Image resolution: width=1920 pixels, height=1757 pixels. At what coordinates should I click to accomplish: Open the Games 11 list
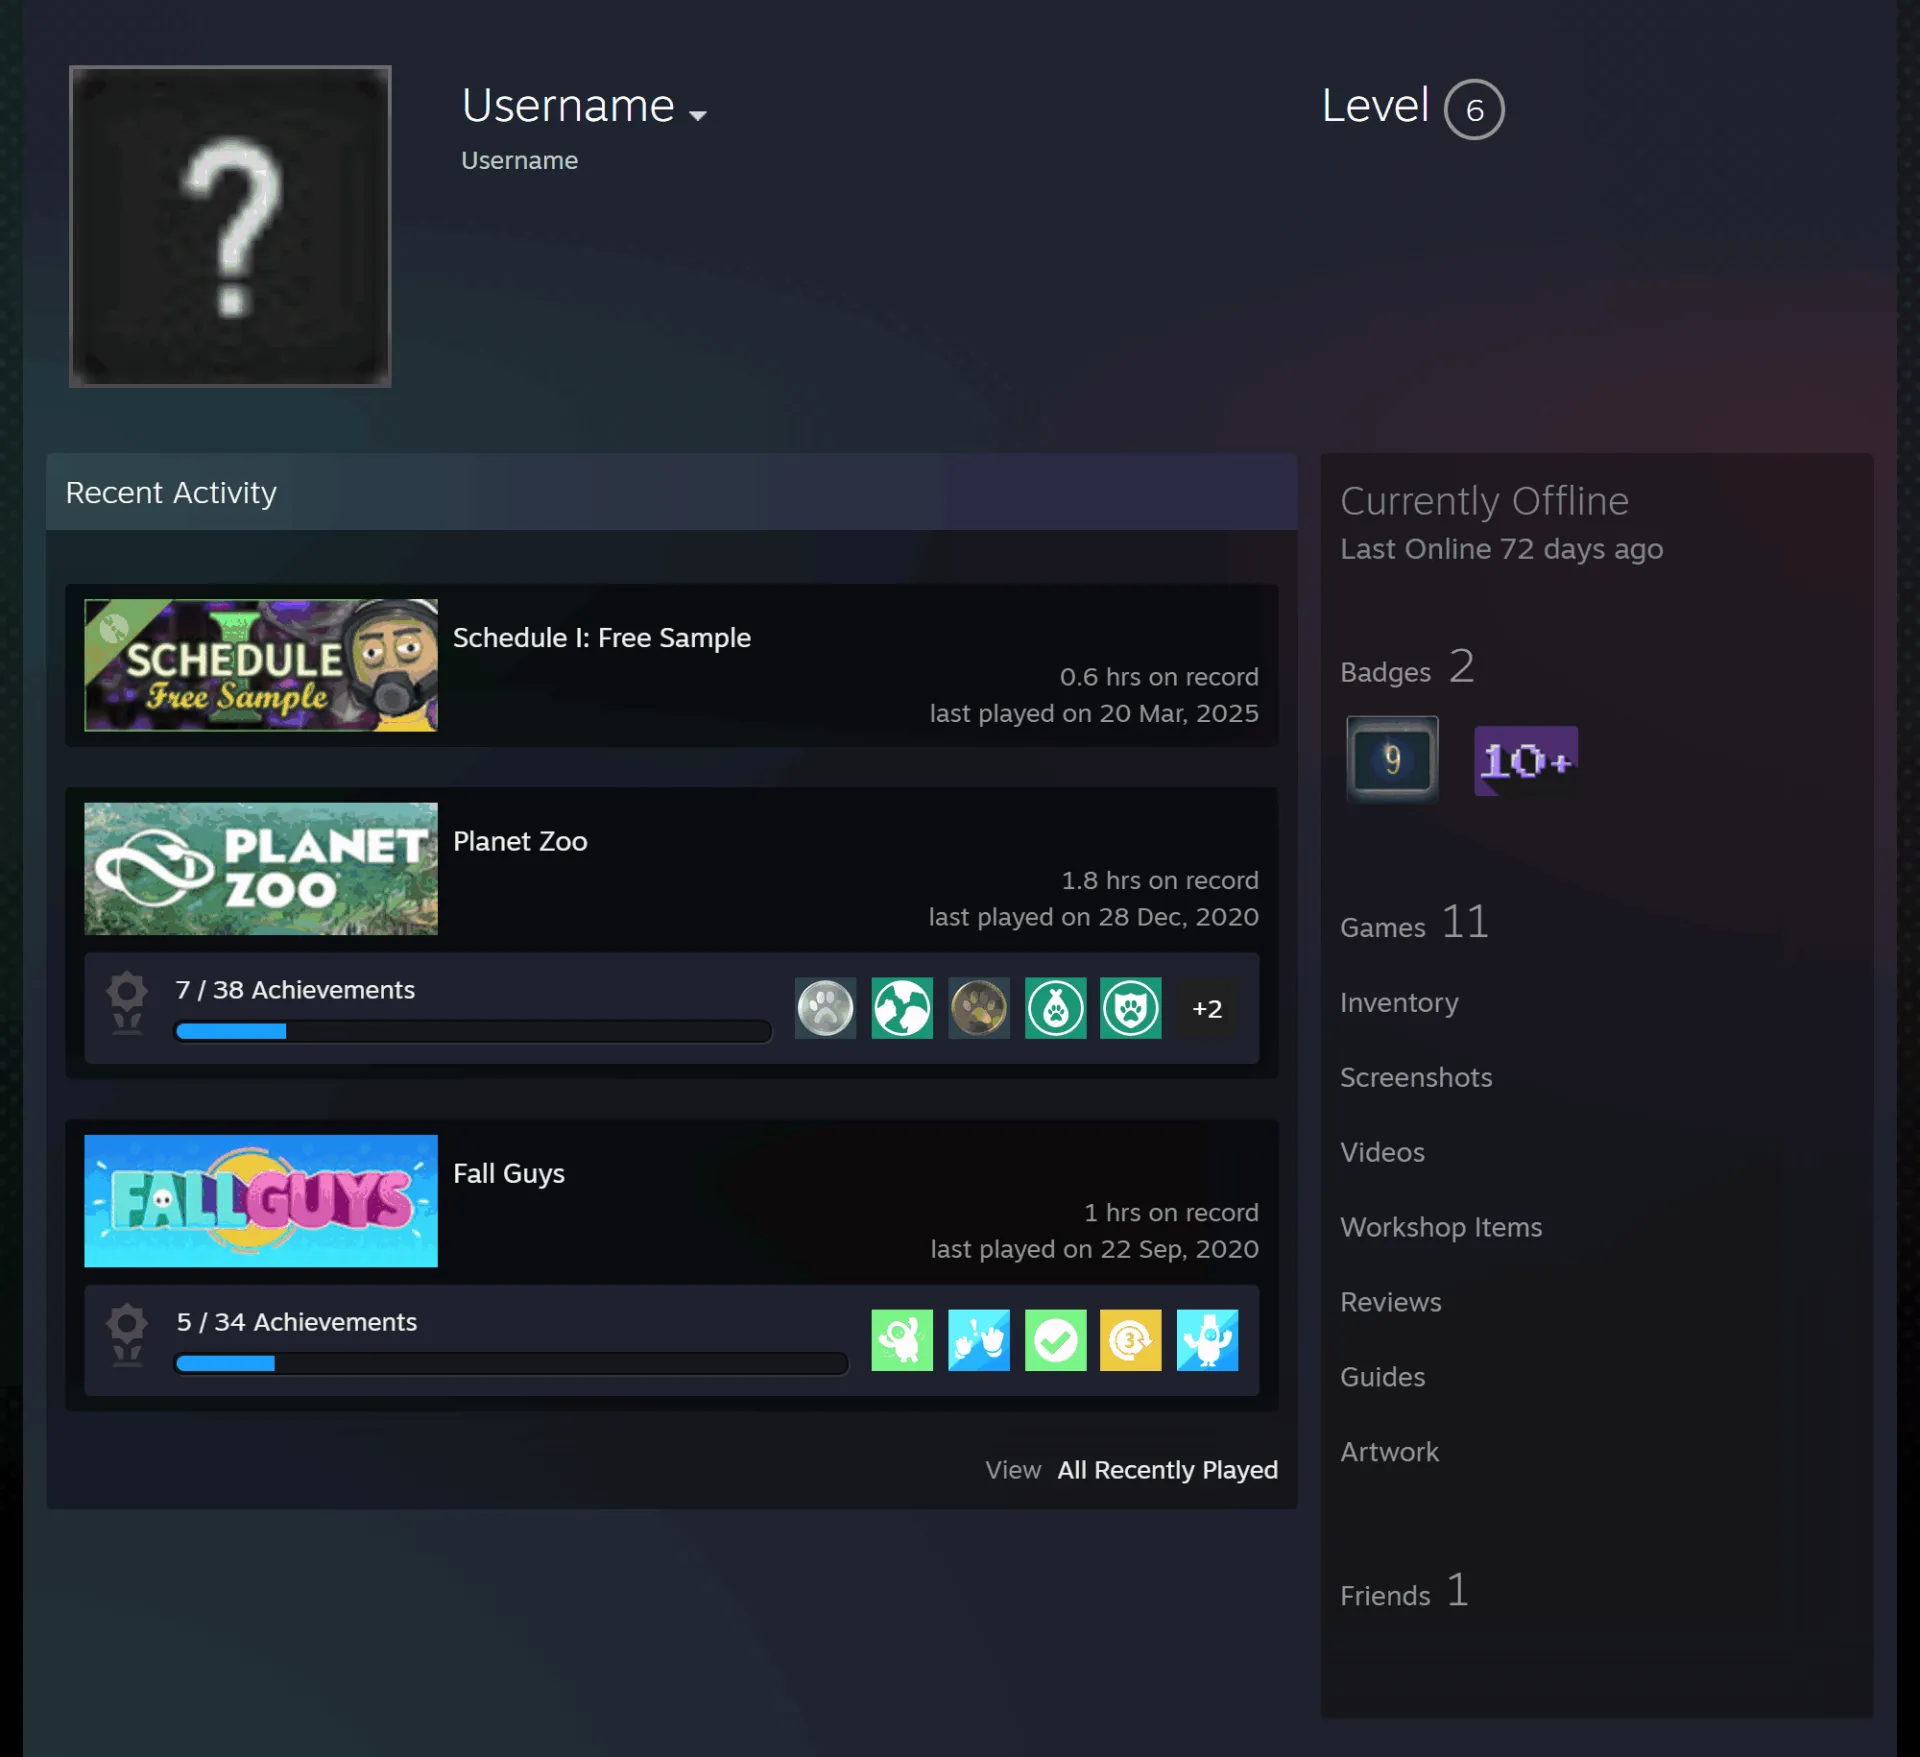pos(1414,923)
